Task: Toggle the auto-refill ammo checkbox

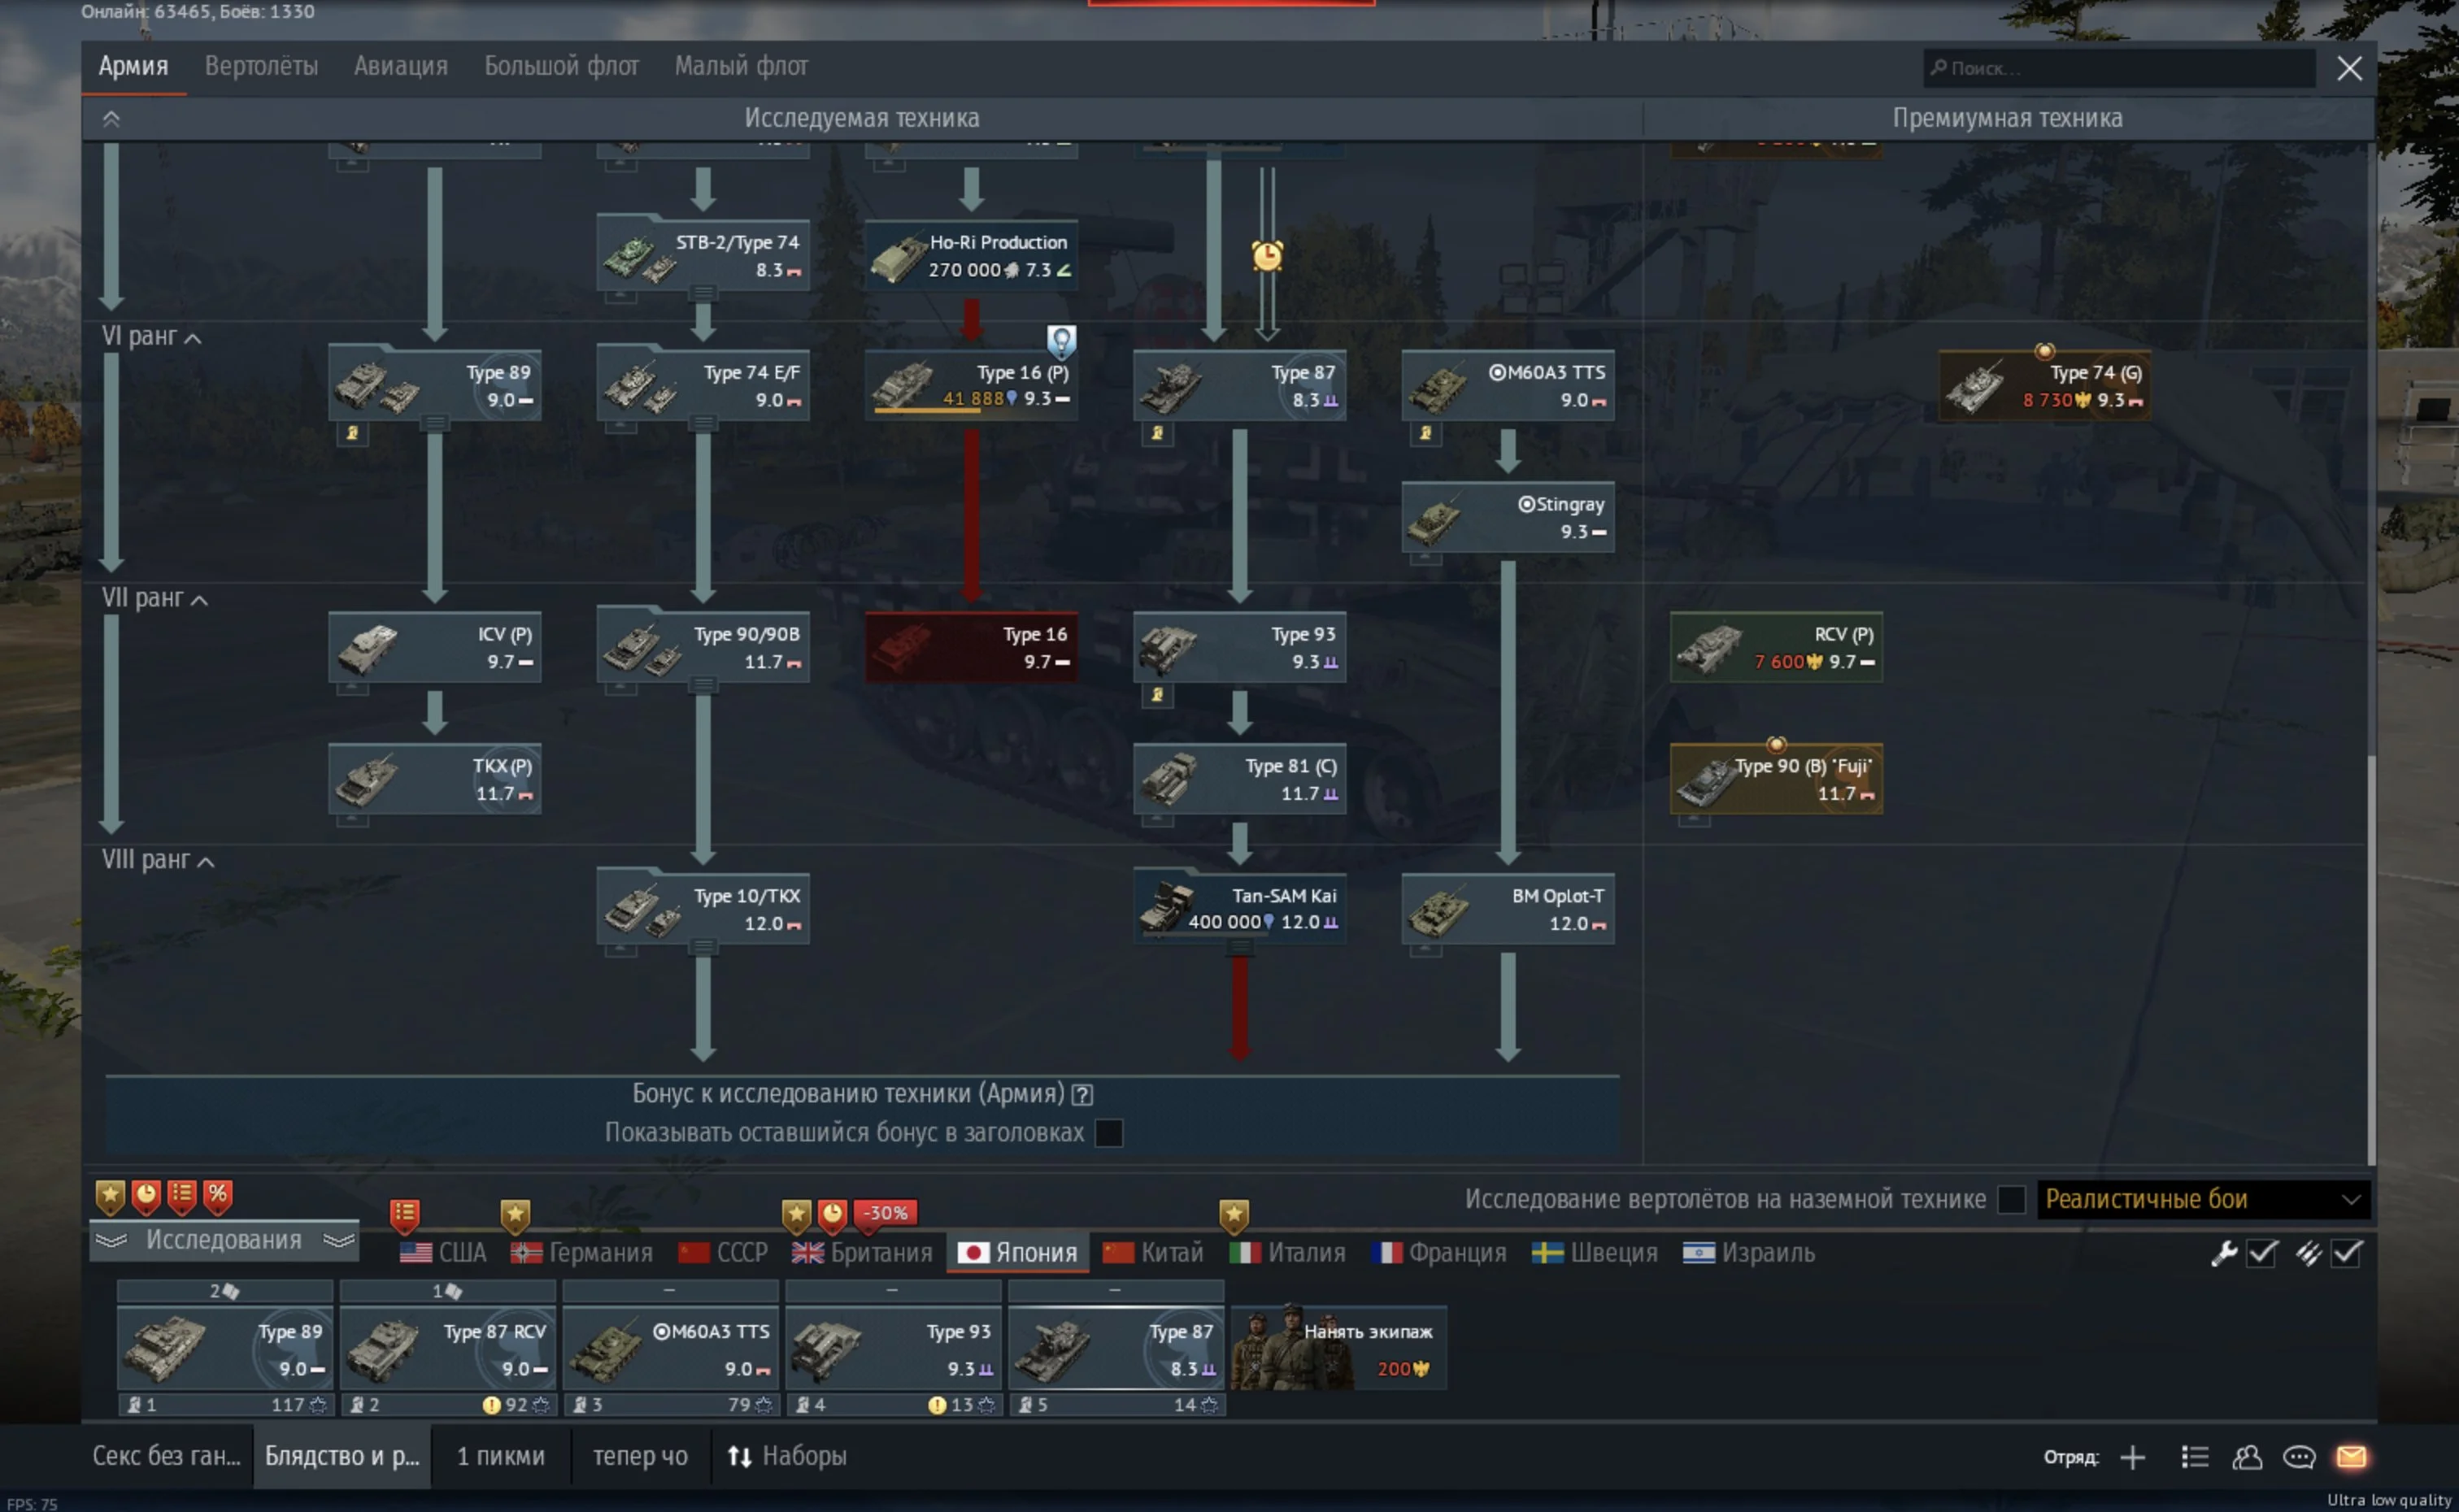Action: (x=2347, y=1253)
